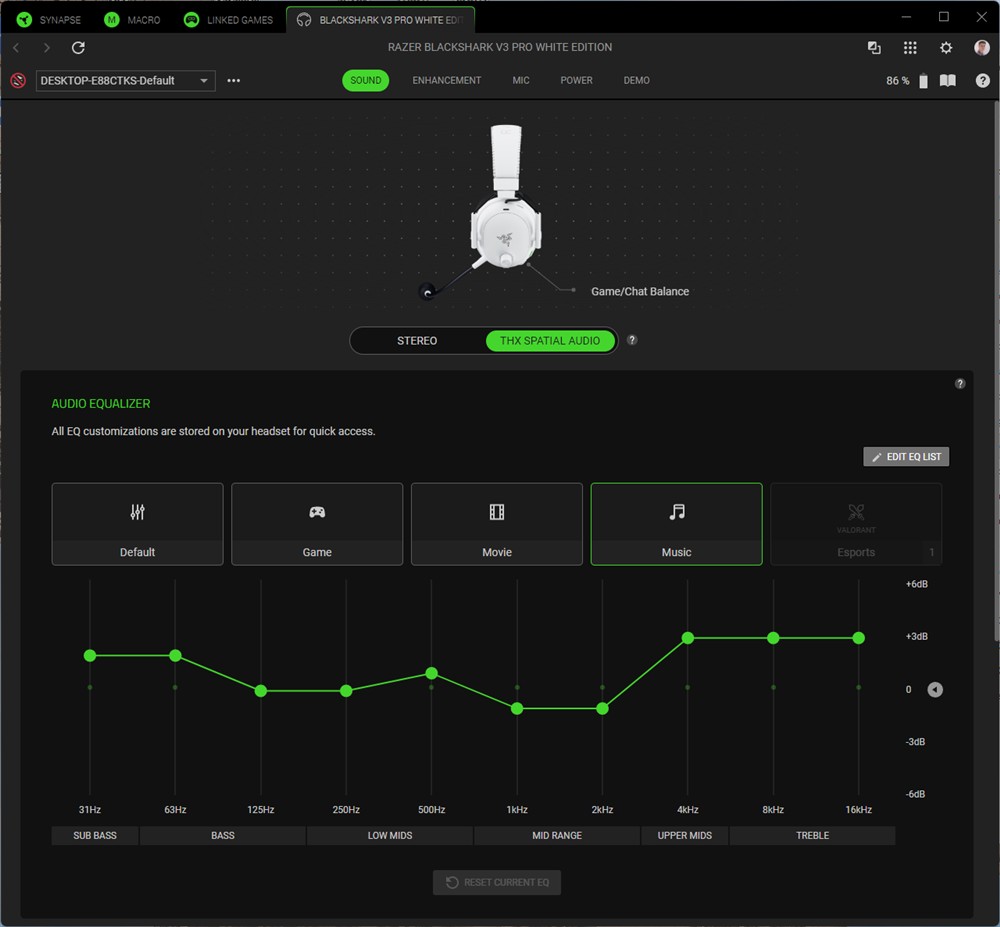
Task: Click the refresh icon in the top bar
Action: 78,48
